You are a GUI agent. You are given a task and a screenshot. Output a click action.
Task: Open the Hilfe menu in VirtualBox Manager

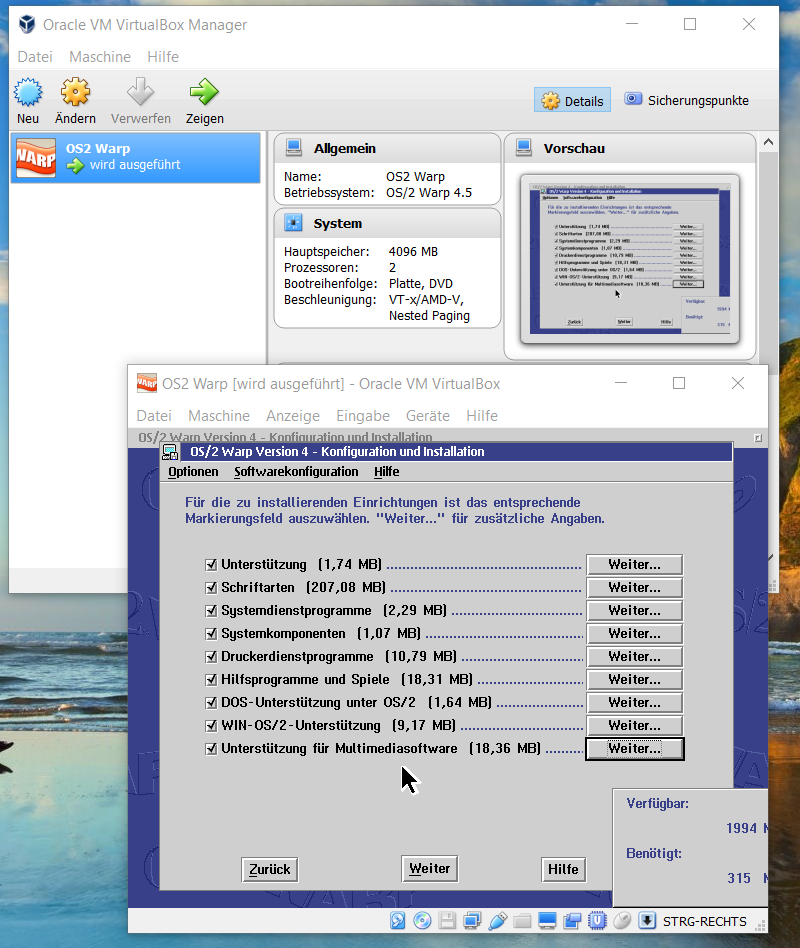pyautogui.click(x=163, y=57)
